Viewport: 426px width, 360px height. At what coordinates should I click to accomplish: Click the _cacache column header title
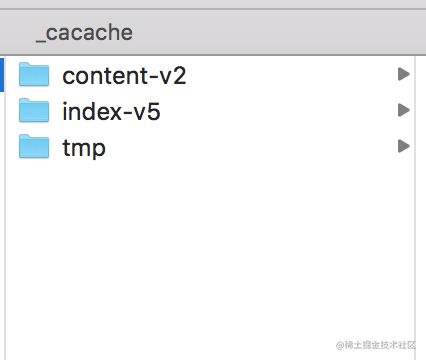pos(84,33)
